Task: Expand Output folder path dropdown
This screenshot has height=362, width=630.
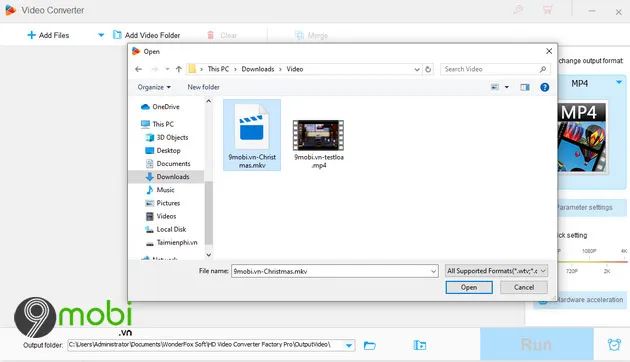Action: point(349,345)
